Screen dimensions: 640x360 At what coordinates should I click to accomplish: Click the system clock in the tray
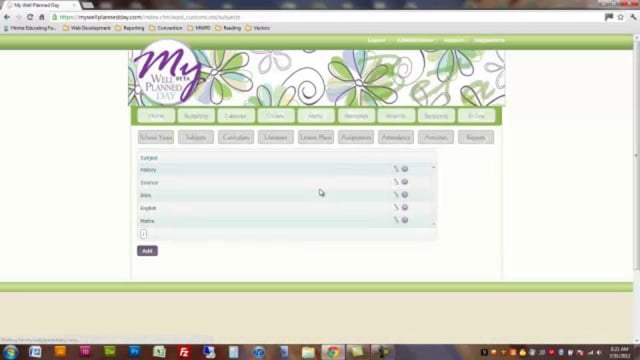click(619, 352)
